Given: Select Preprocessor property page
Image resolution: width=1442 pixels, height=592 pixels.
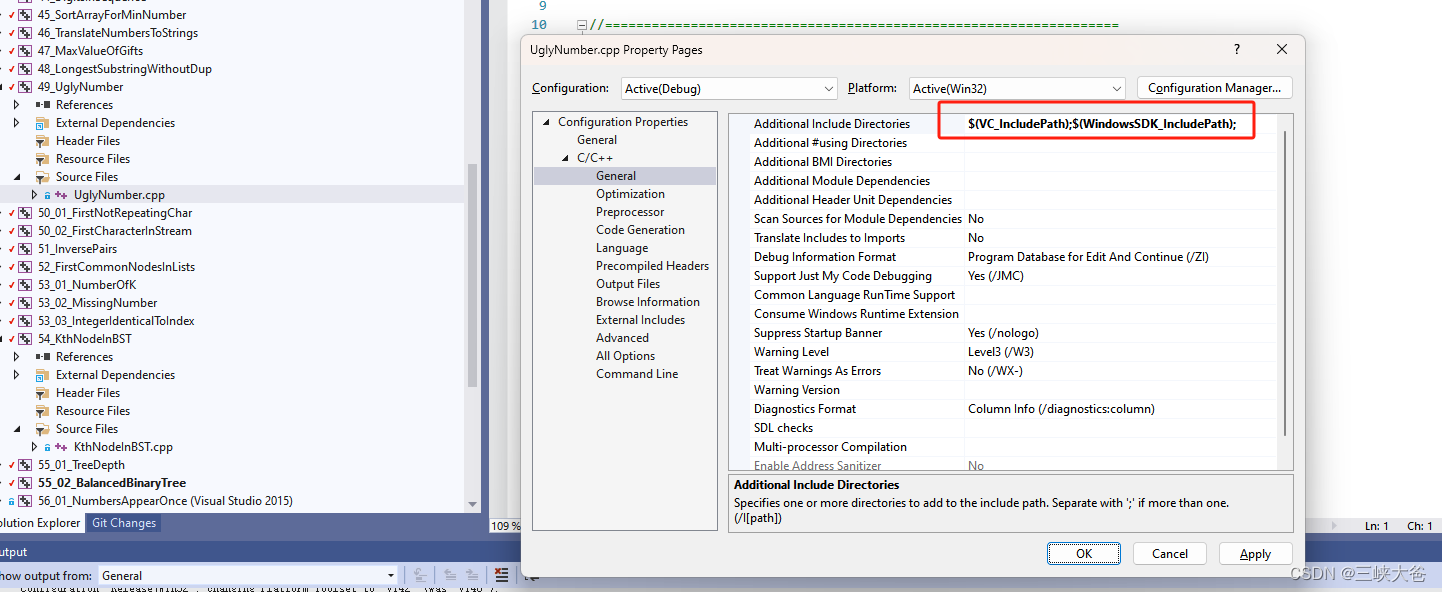Looking at the screenshot, I should (630, 212).
